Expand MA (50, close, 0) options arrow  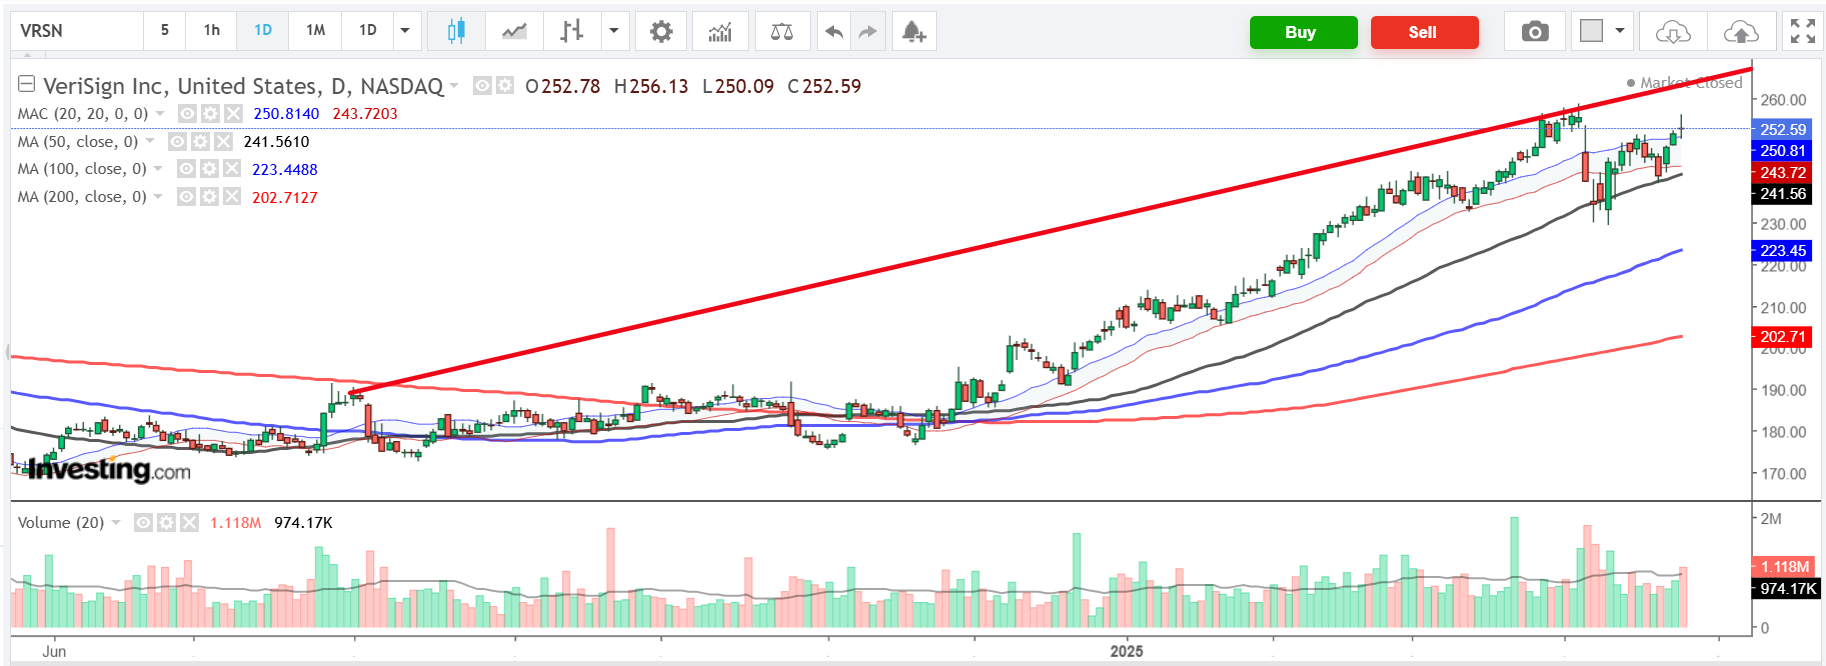tap(151, 142)
